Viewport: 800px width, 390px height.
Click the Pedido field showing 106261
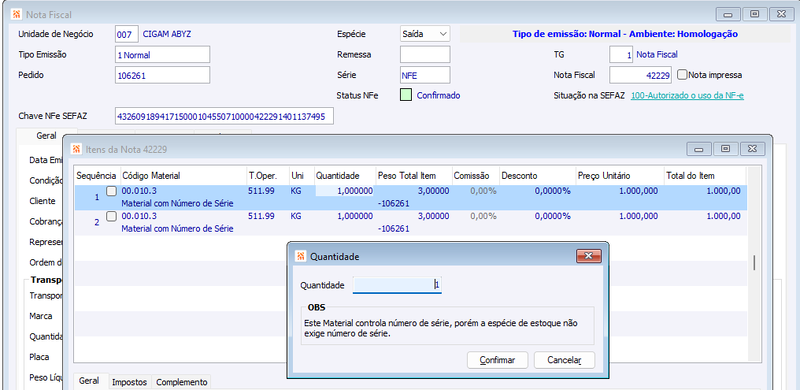(x=163, y=75)
